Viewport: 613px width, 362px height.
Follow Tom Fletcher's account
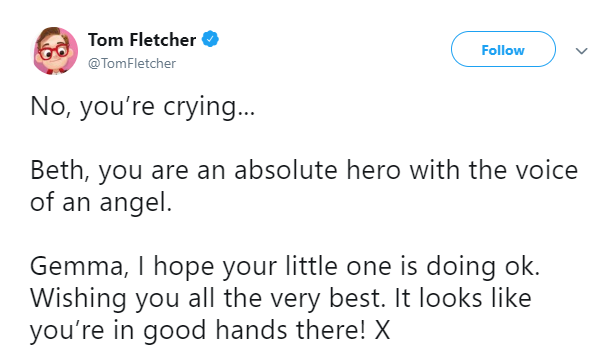pos(503,49)
